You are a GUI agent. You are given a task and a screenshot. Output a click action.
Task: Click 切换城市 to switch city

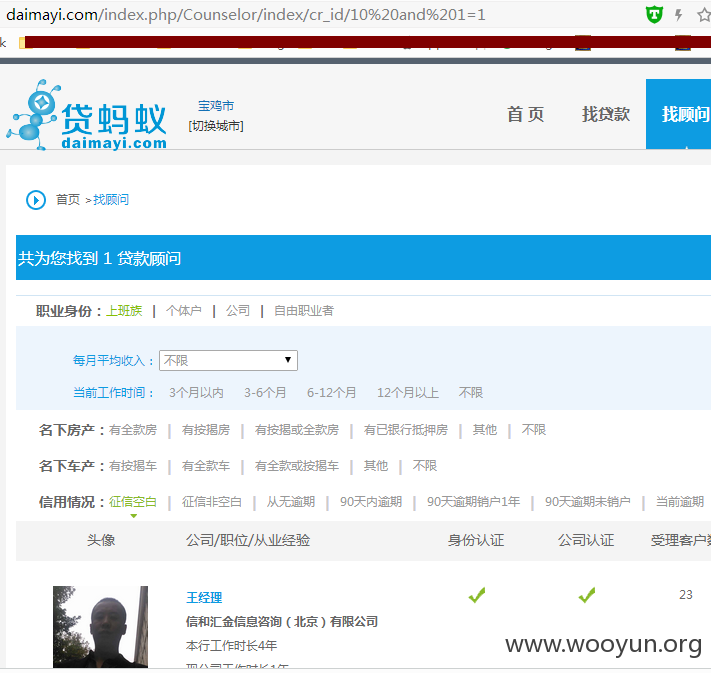[x=216, y=126]
